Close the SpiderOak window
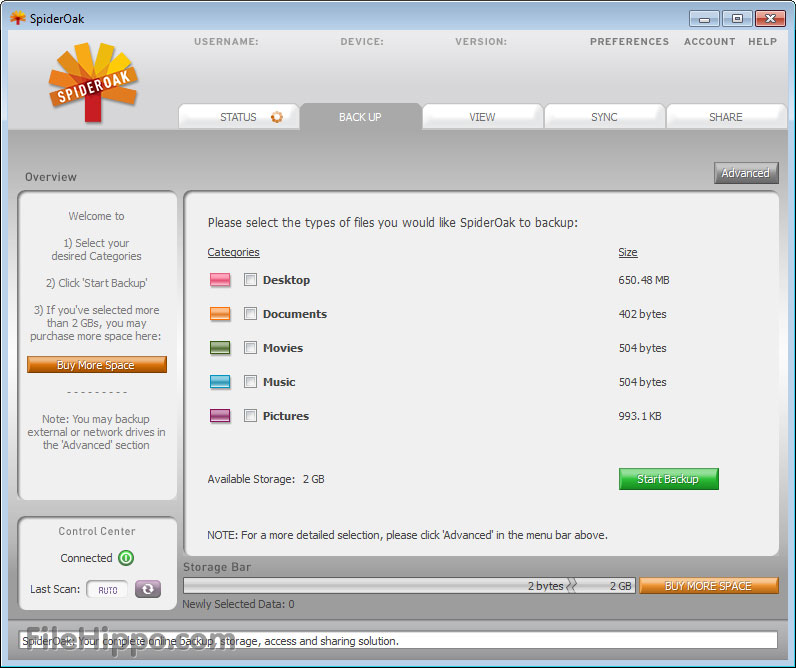Viewport: 796px width, 668px height. click(x=770, y=19)
